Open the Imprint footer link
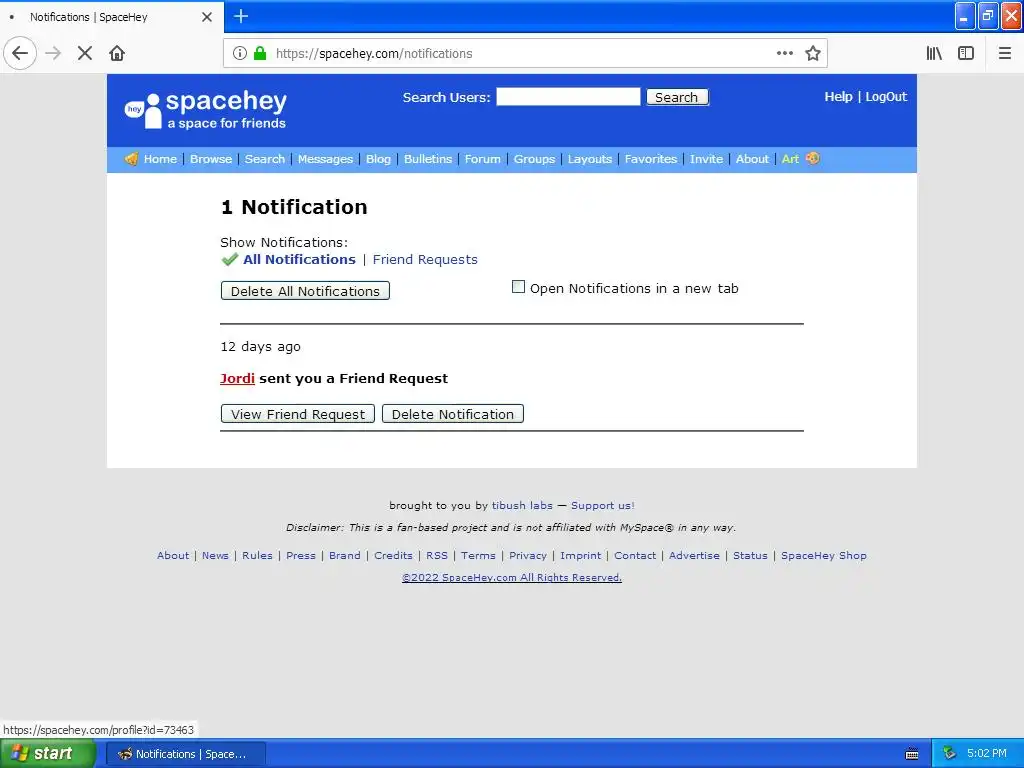1024x768 pixels. [x=581, y=556]
